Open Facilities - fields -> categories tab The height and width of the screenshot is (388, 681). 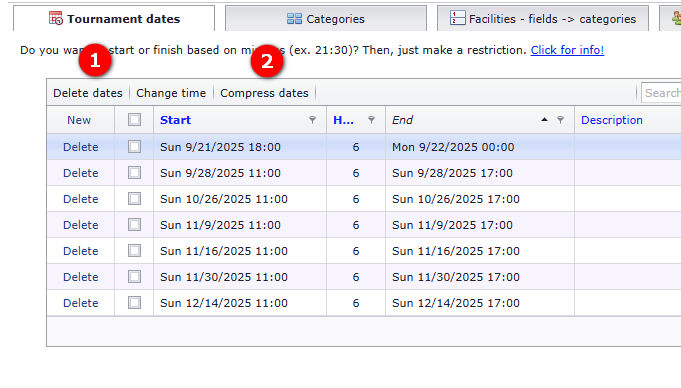[543, 19]
